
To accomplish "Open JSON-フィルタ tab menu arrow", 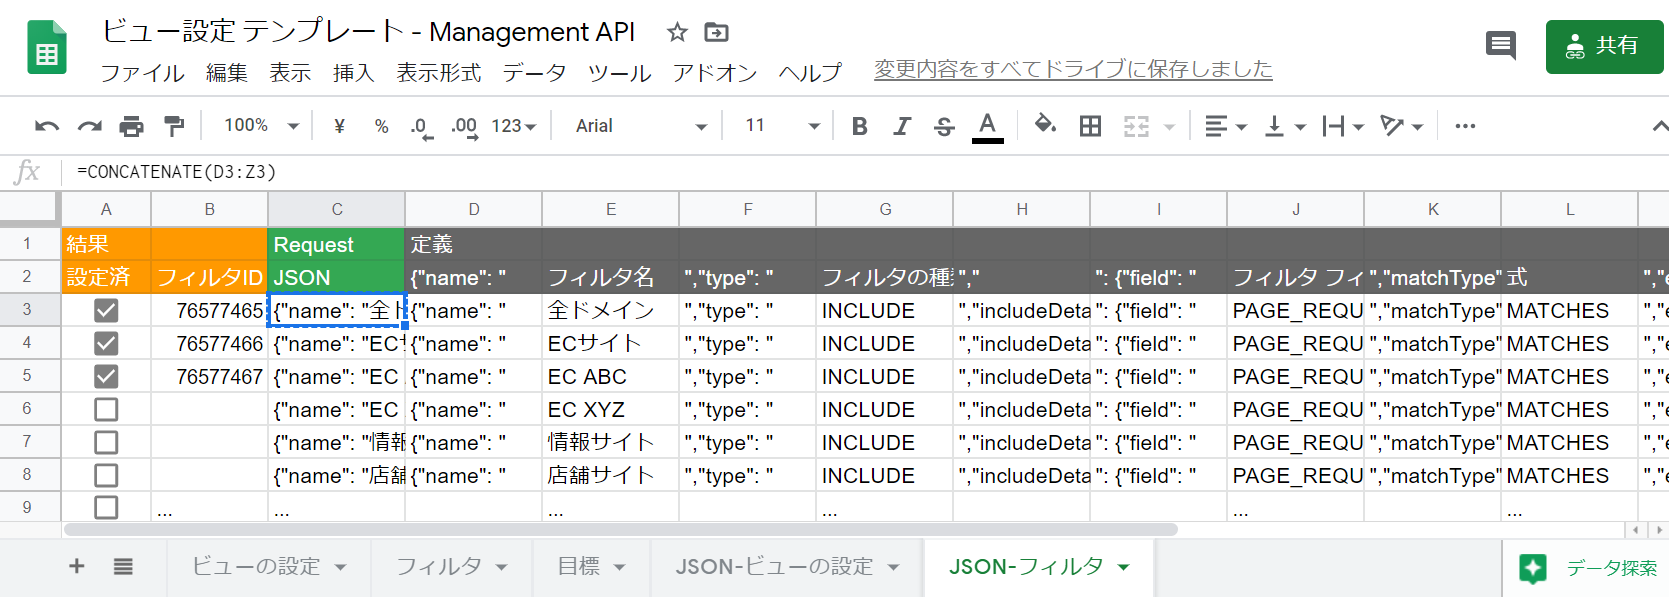I will point(1124,567).
